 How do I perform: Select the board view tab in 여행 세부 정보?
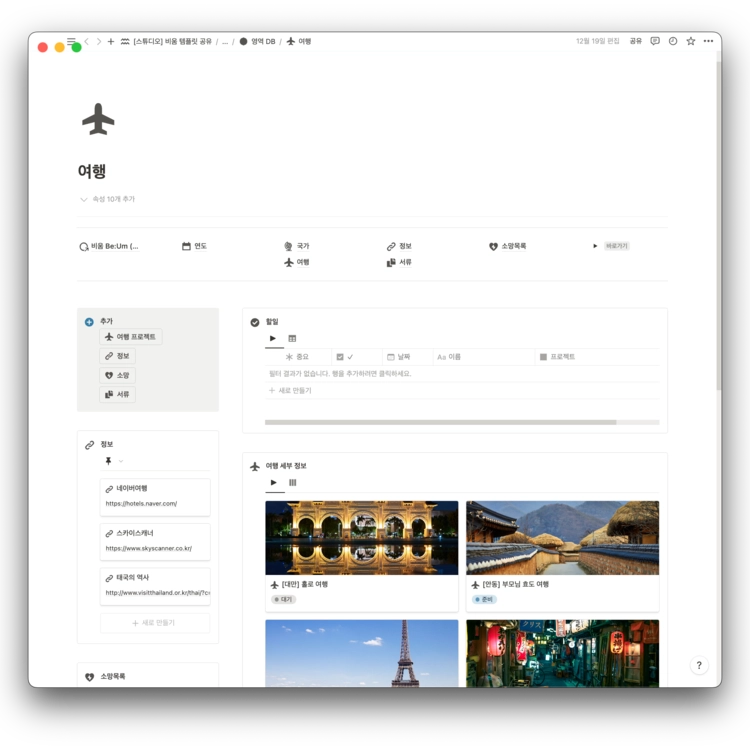[x=293, y=483]
